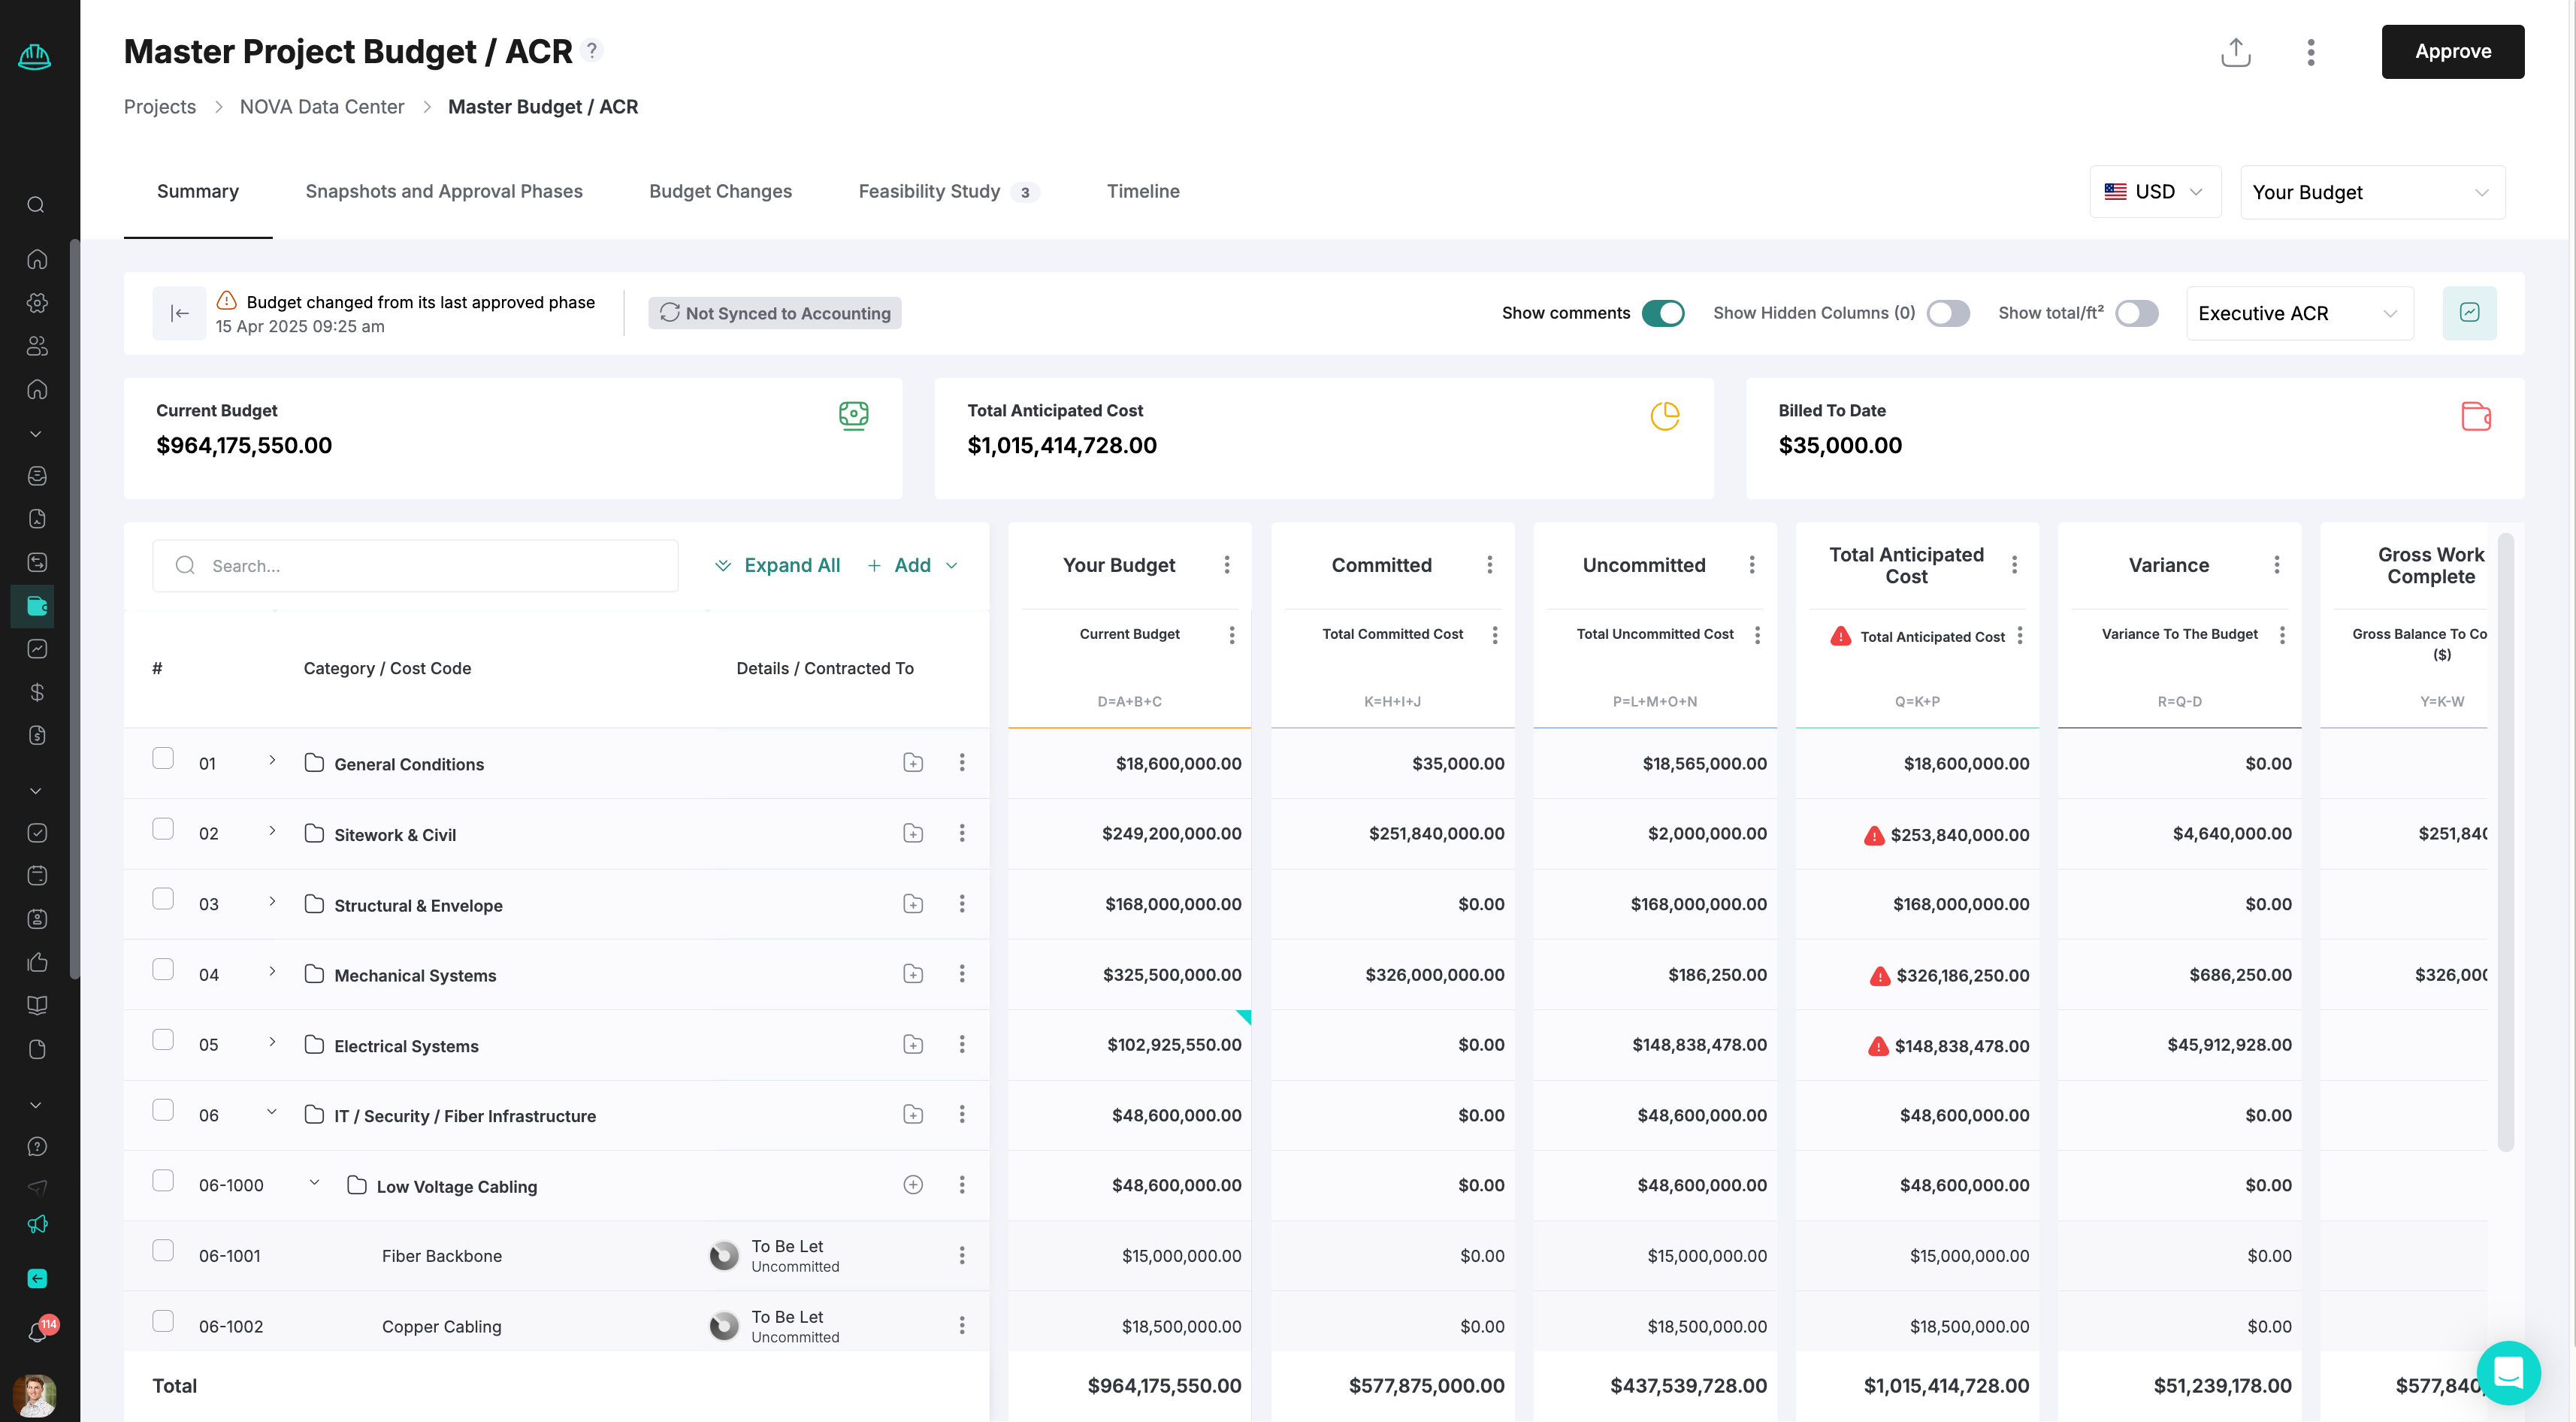
Task: Open the Add dropdown menu
Action: pyautogui.click(x=912, y=565)
